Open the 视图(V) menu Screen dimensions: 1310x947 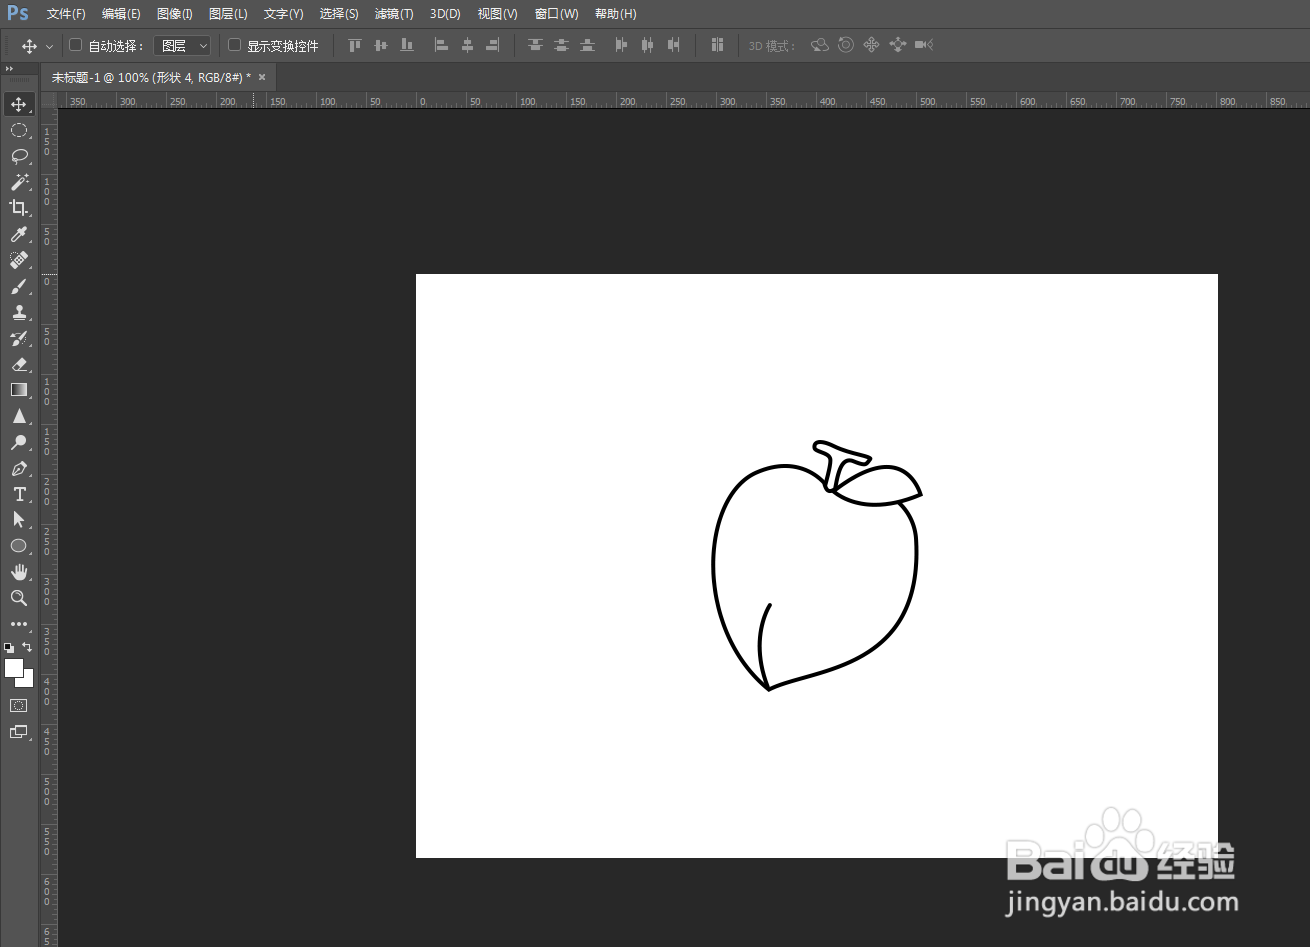click(x=497, y=14)
